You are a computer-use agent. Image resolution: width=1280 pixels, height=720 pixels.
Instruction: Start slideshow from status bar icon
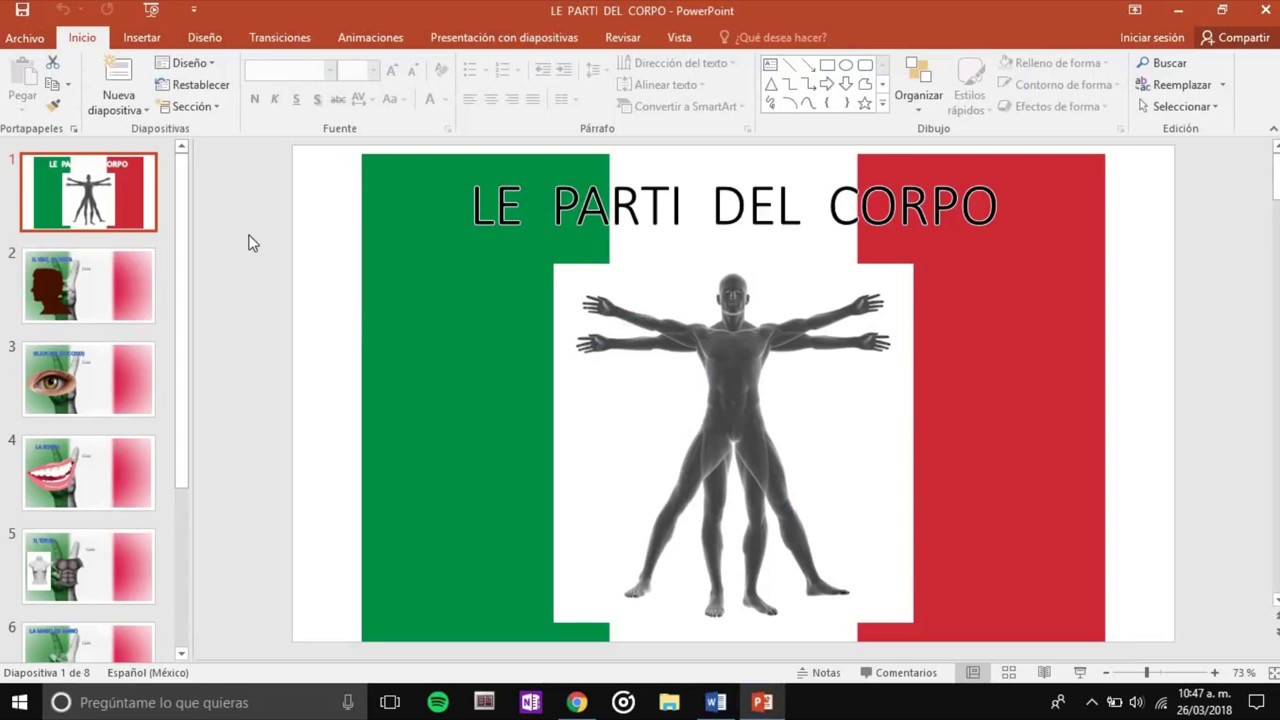coord(1080,673)
